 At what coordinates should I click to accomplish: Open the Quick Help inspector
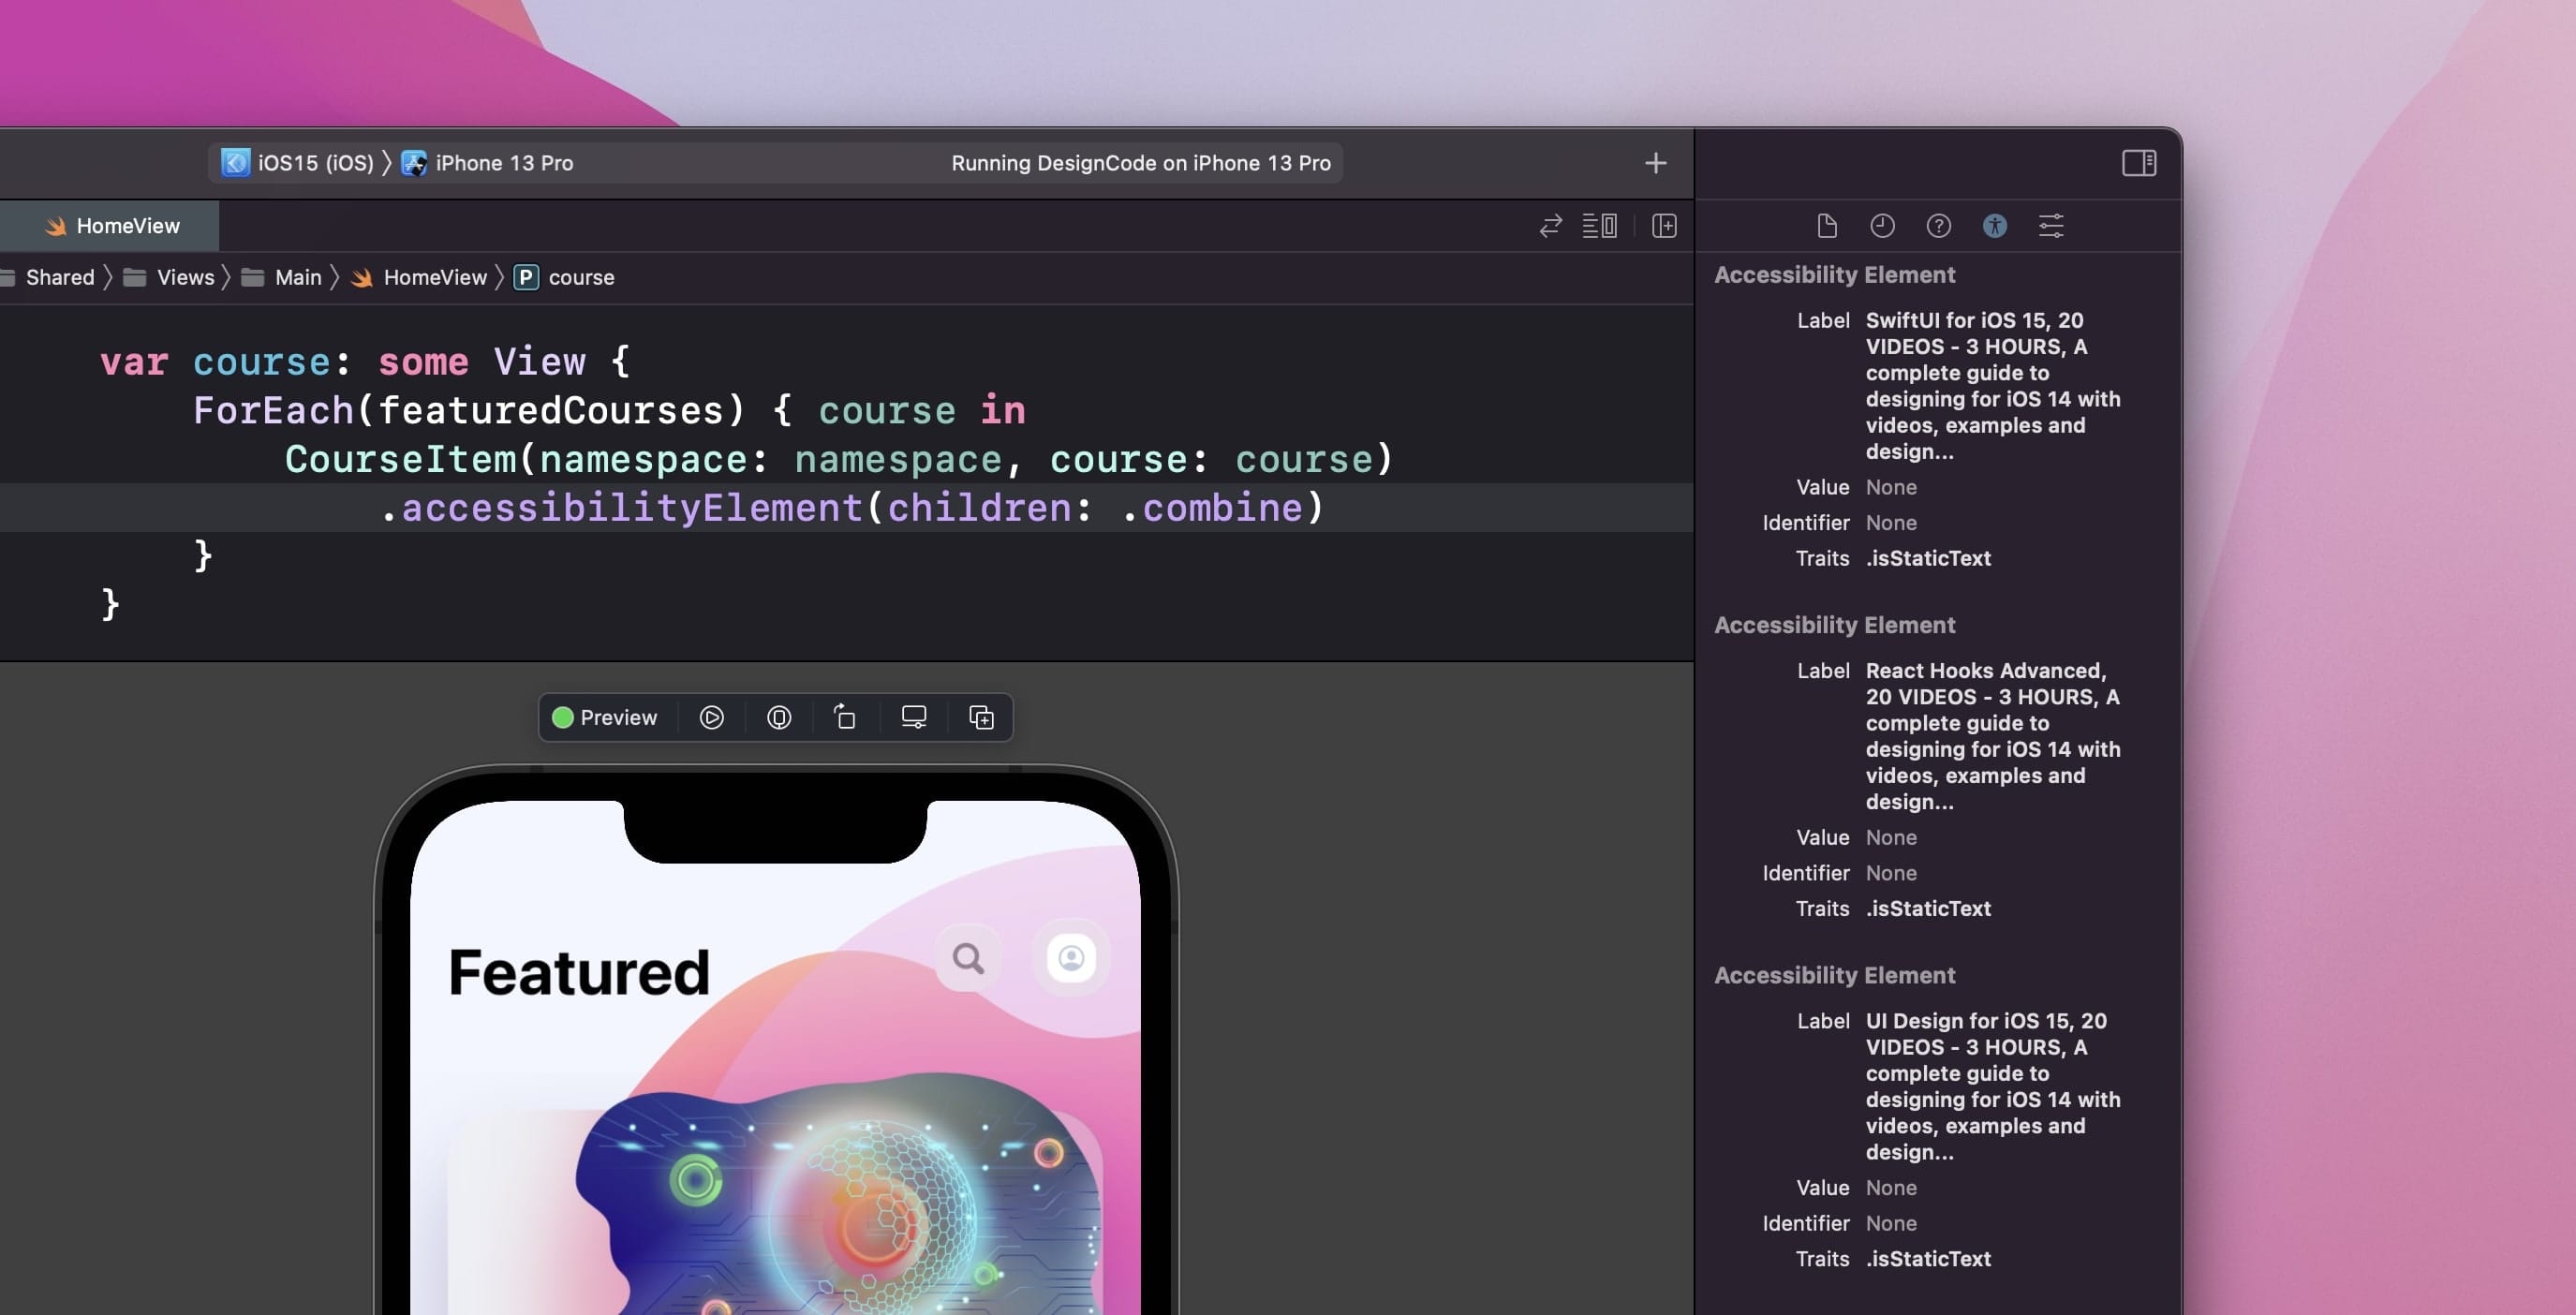(1938, 226)
